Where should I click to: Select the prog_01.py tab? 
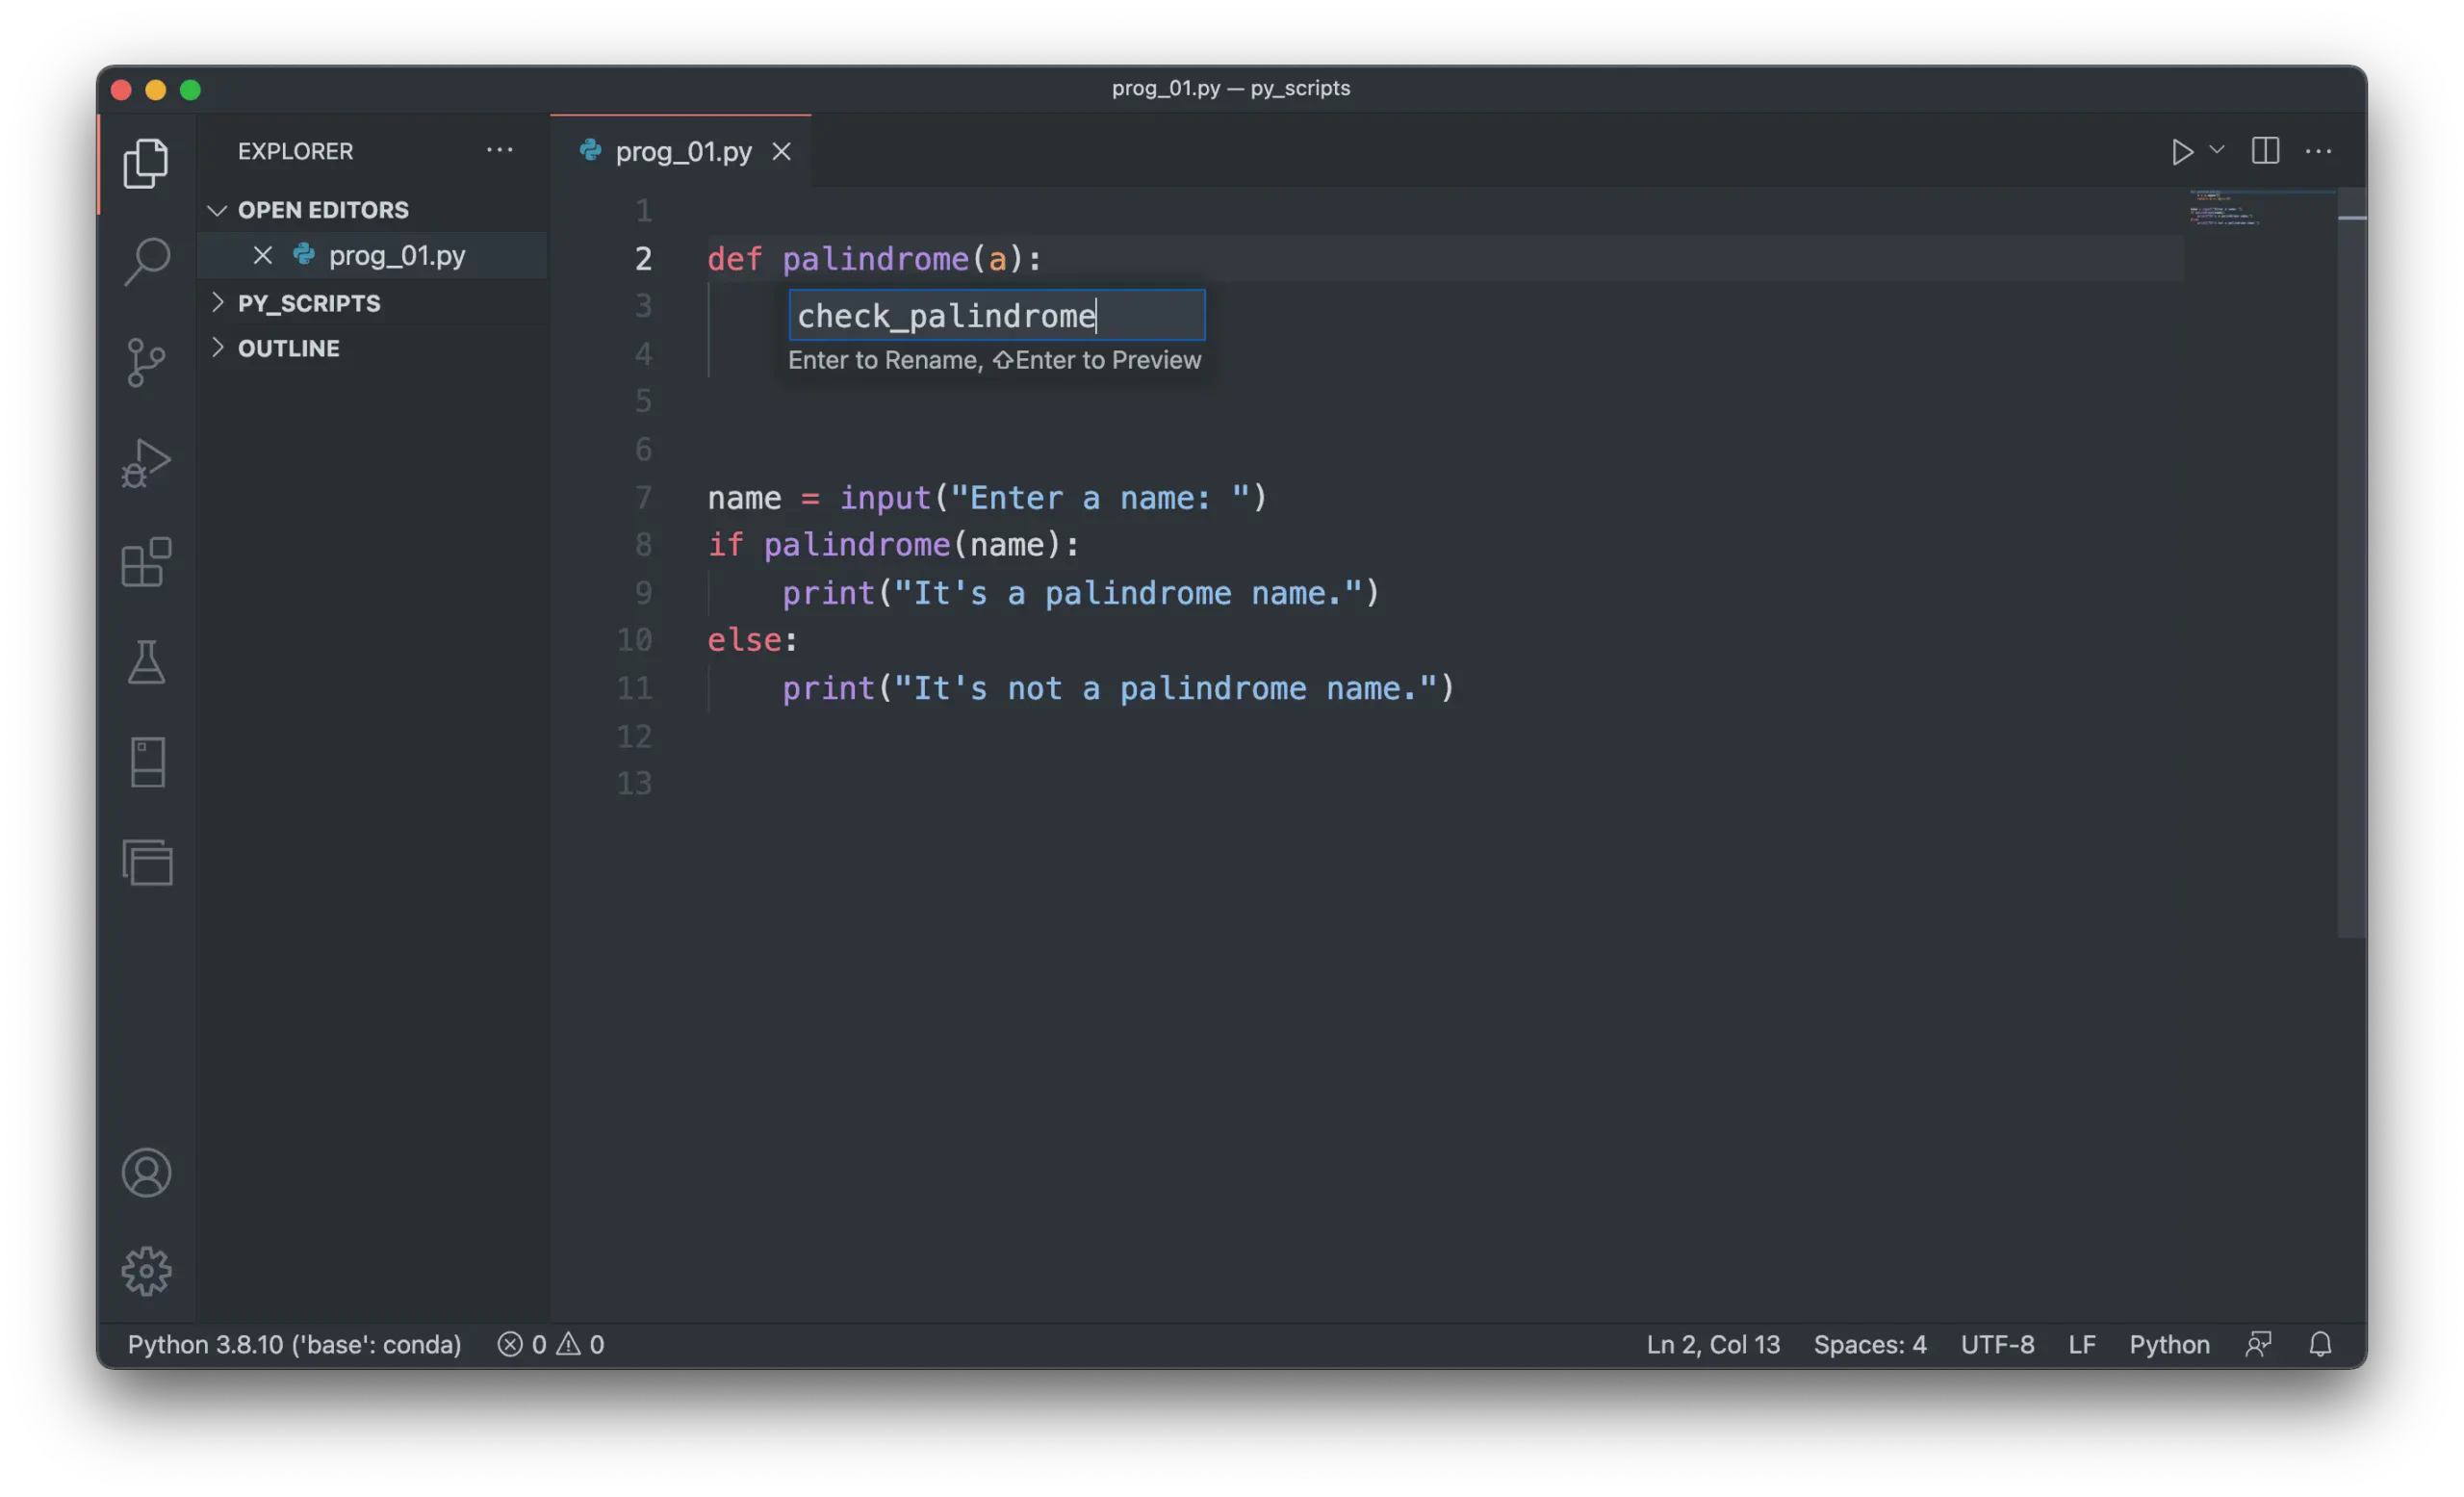coord(682,151)
